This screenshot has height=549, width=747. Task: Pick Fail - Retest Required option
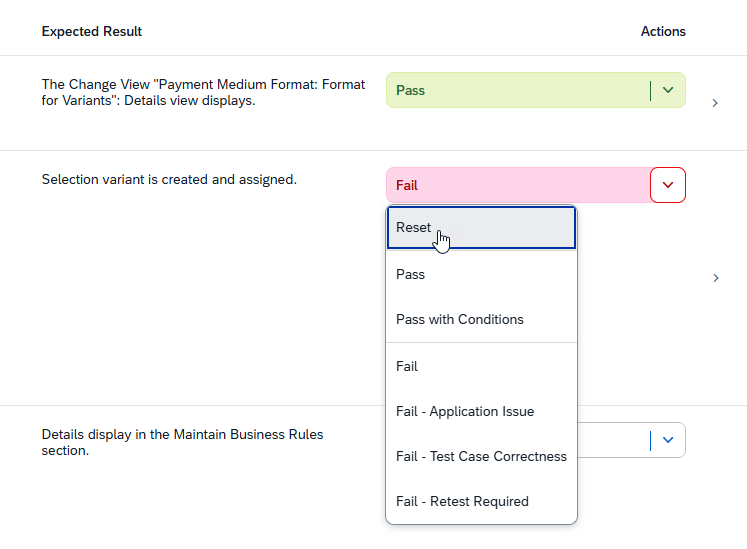[x=481, y=502]
